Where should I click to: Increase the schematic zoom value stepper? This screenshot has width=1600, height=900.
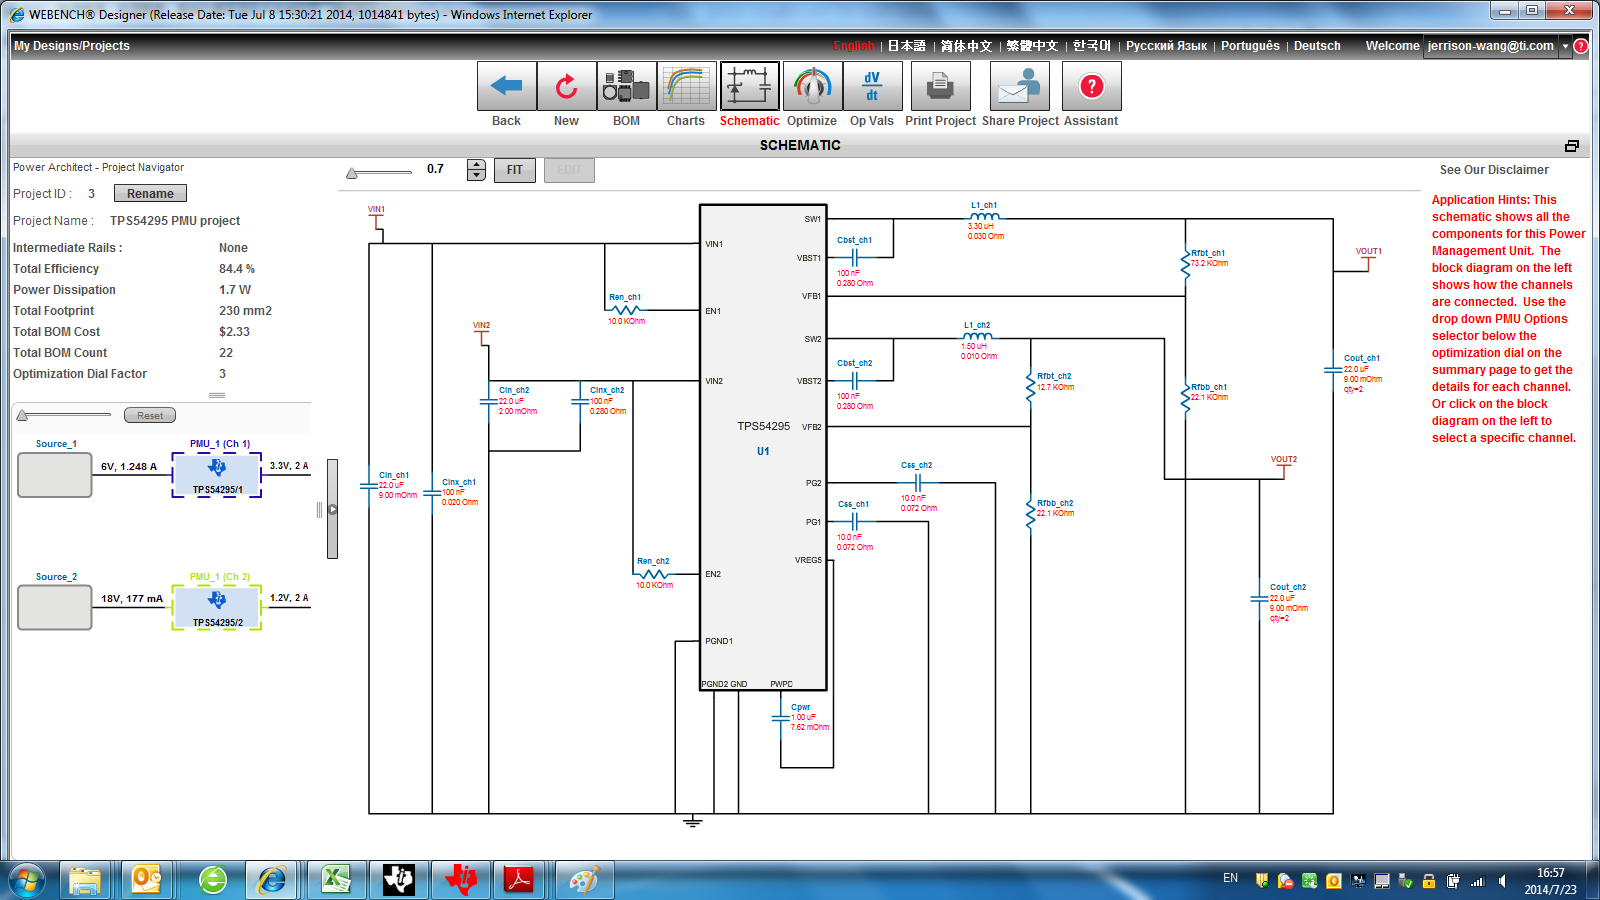[x=476, y=165]
